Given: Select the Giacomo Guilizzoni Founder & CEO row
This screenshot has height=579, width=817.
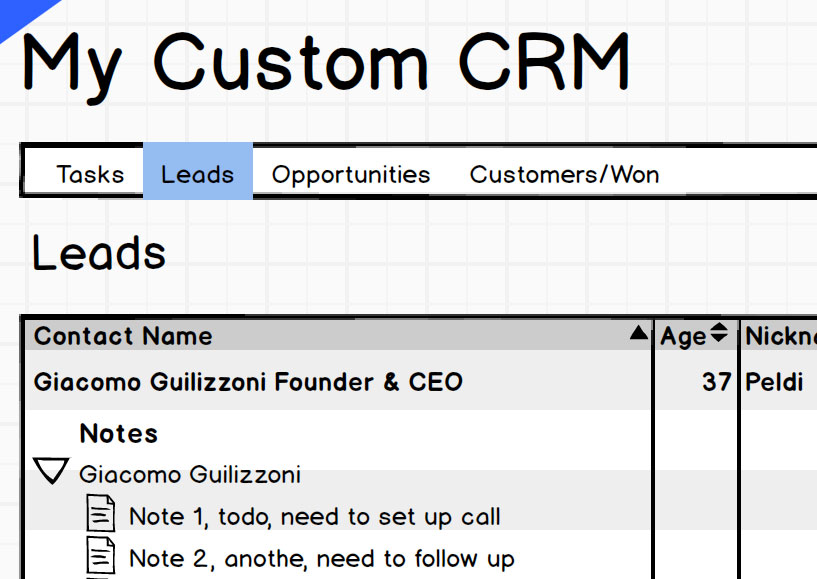Looking at the screenshot, I should 248,382.
